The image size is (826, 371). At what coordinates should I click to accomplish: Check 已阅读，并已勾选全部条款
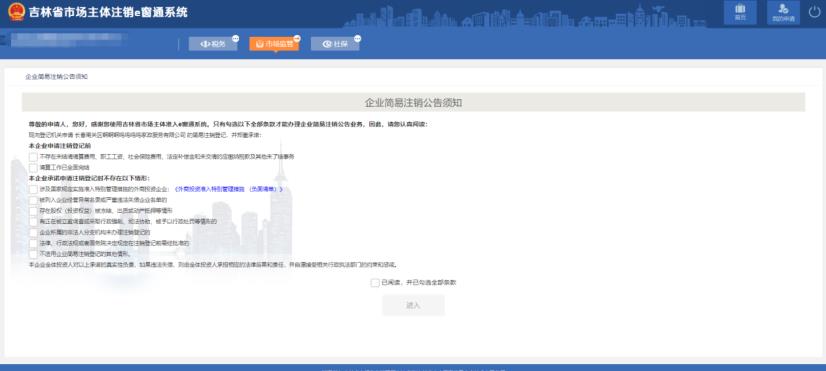375,283
